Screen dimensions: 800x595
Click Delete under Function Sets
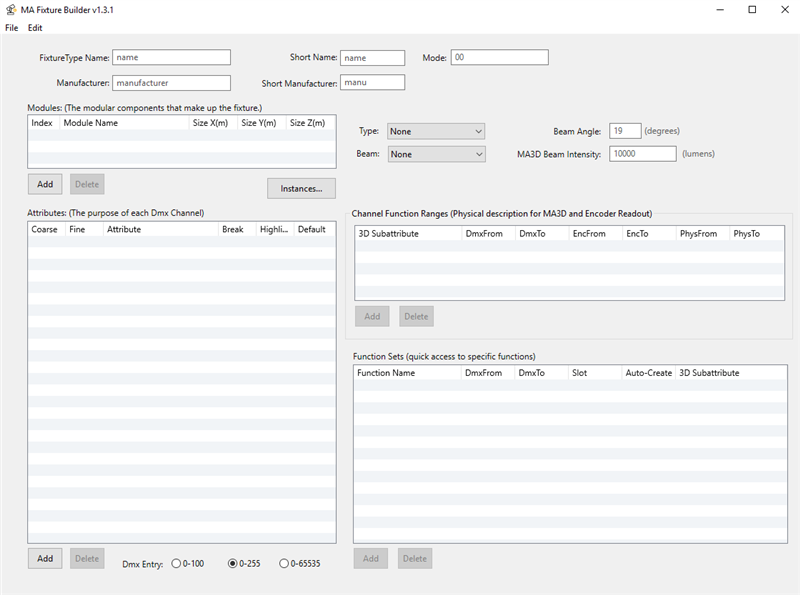coord(415,558)
